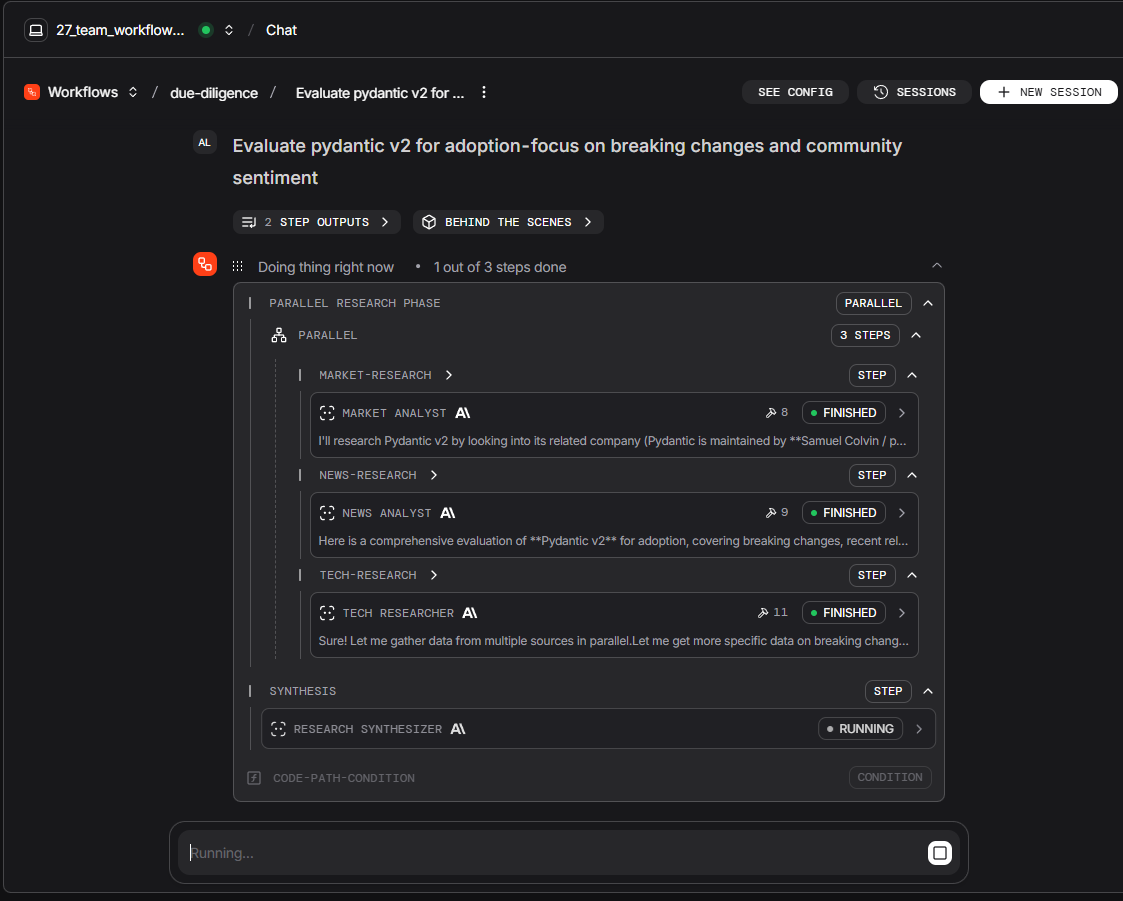Click the tool-call hammer icon showing 9
The image size is (1123, 901).
click(771, 514)
